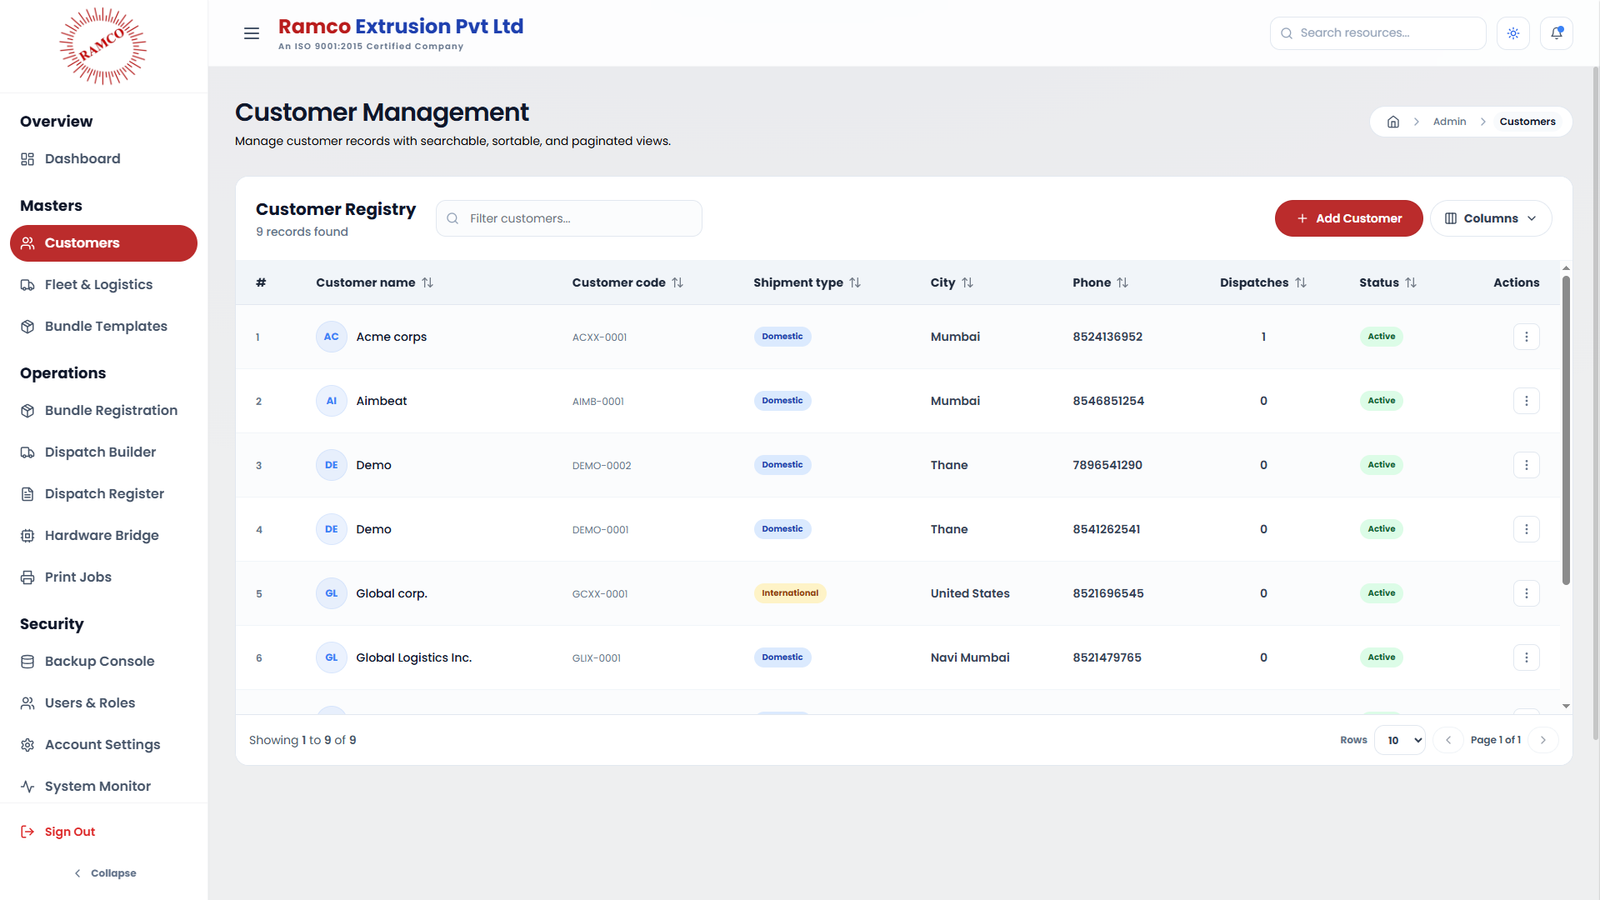Viewport: 1600px width, 900px height.
Task: Click the Add Customer button
Action: point(1348,218)
